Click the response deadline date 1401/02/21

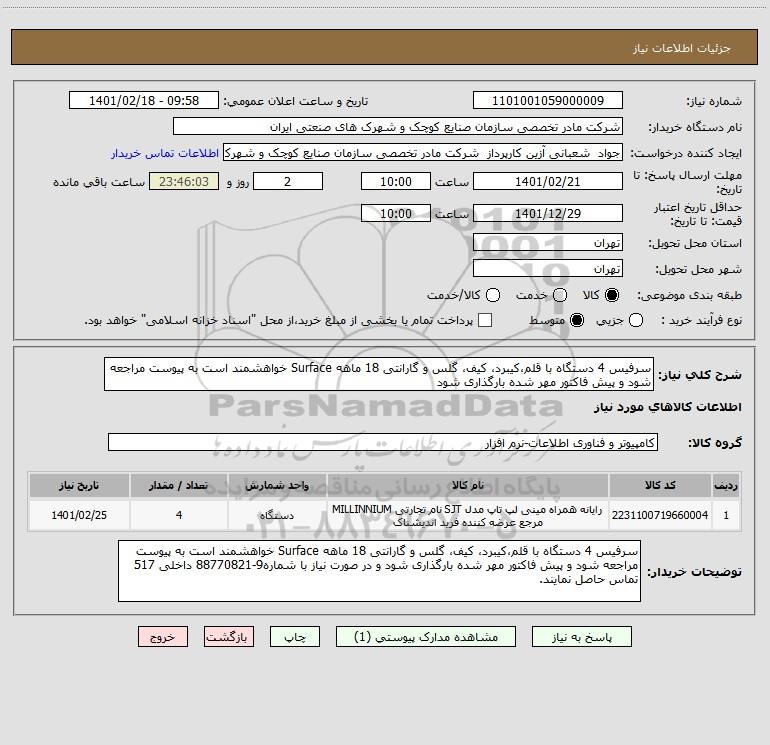tap(548, 182)
